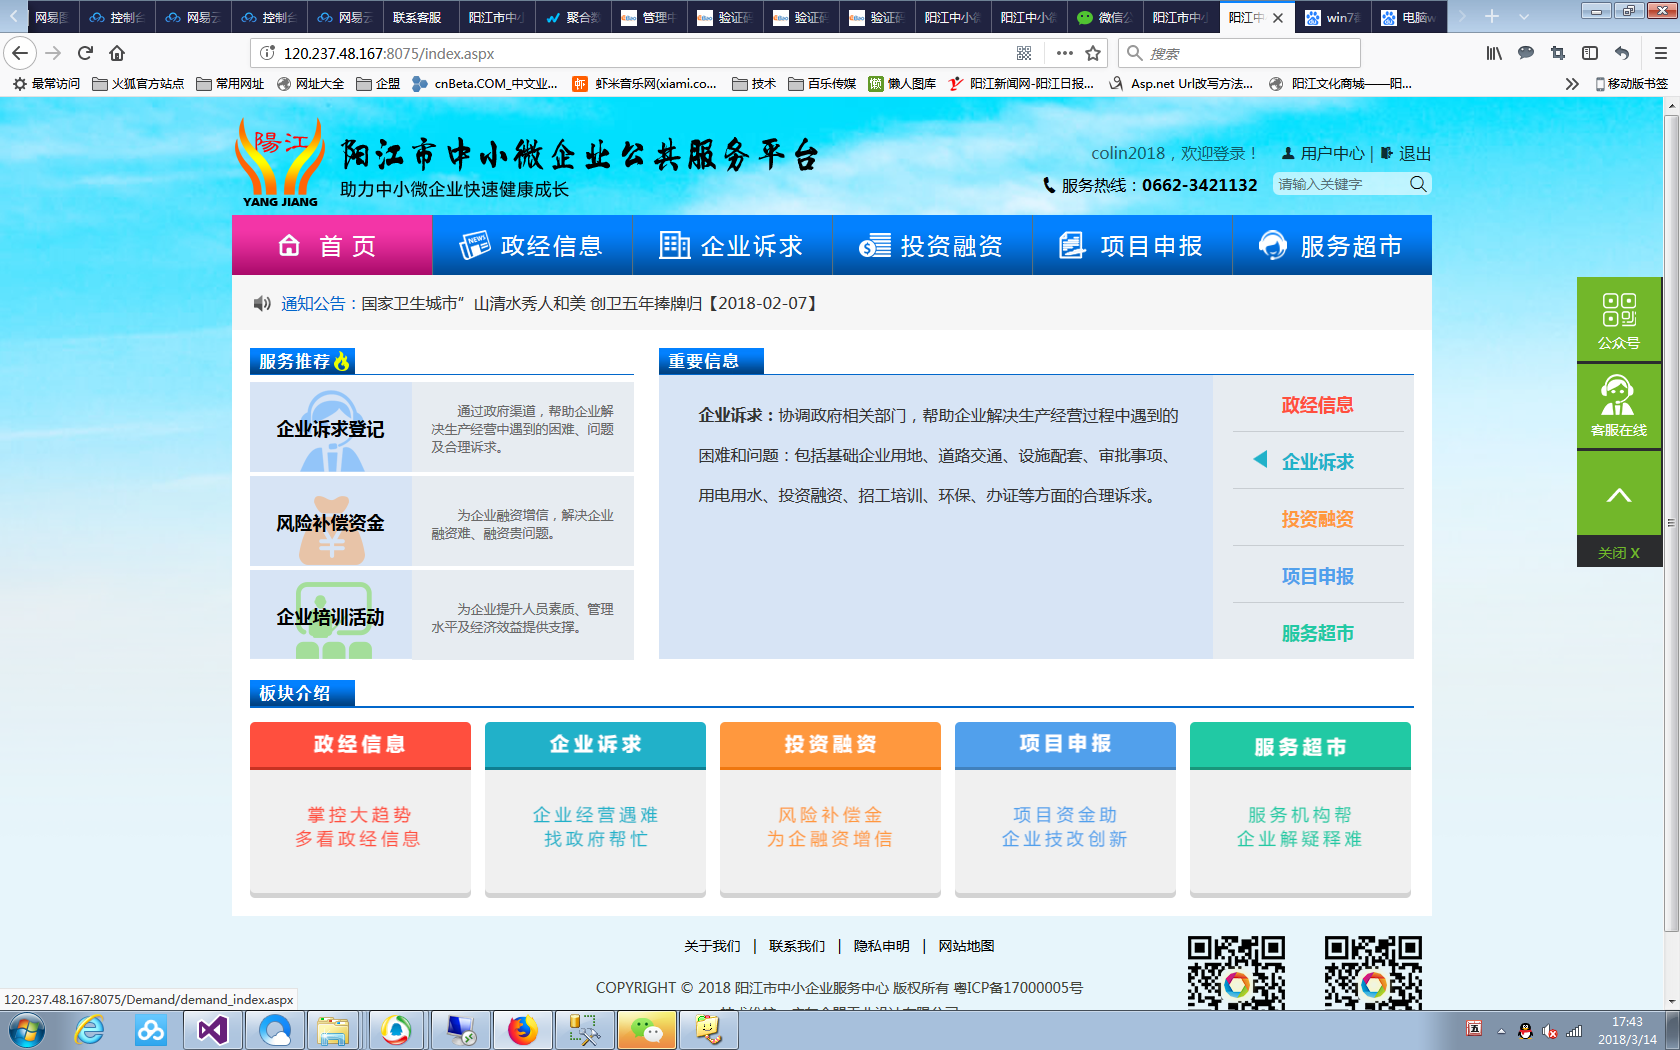Open the 公众号 QR code widget
Image resolution: width=1680 pixels, height=1050 pixels.
[x=1618, y=319]
